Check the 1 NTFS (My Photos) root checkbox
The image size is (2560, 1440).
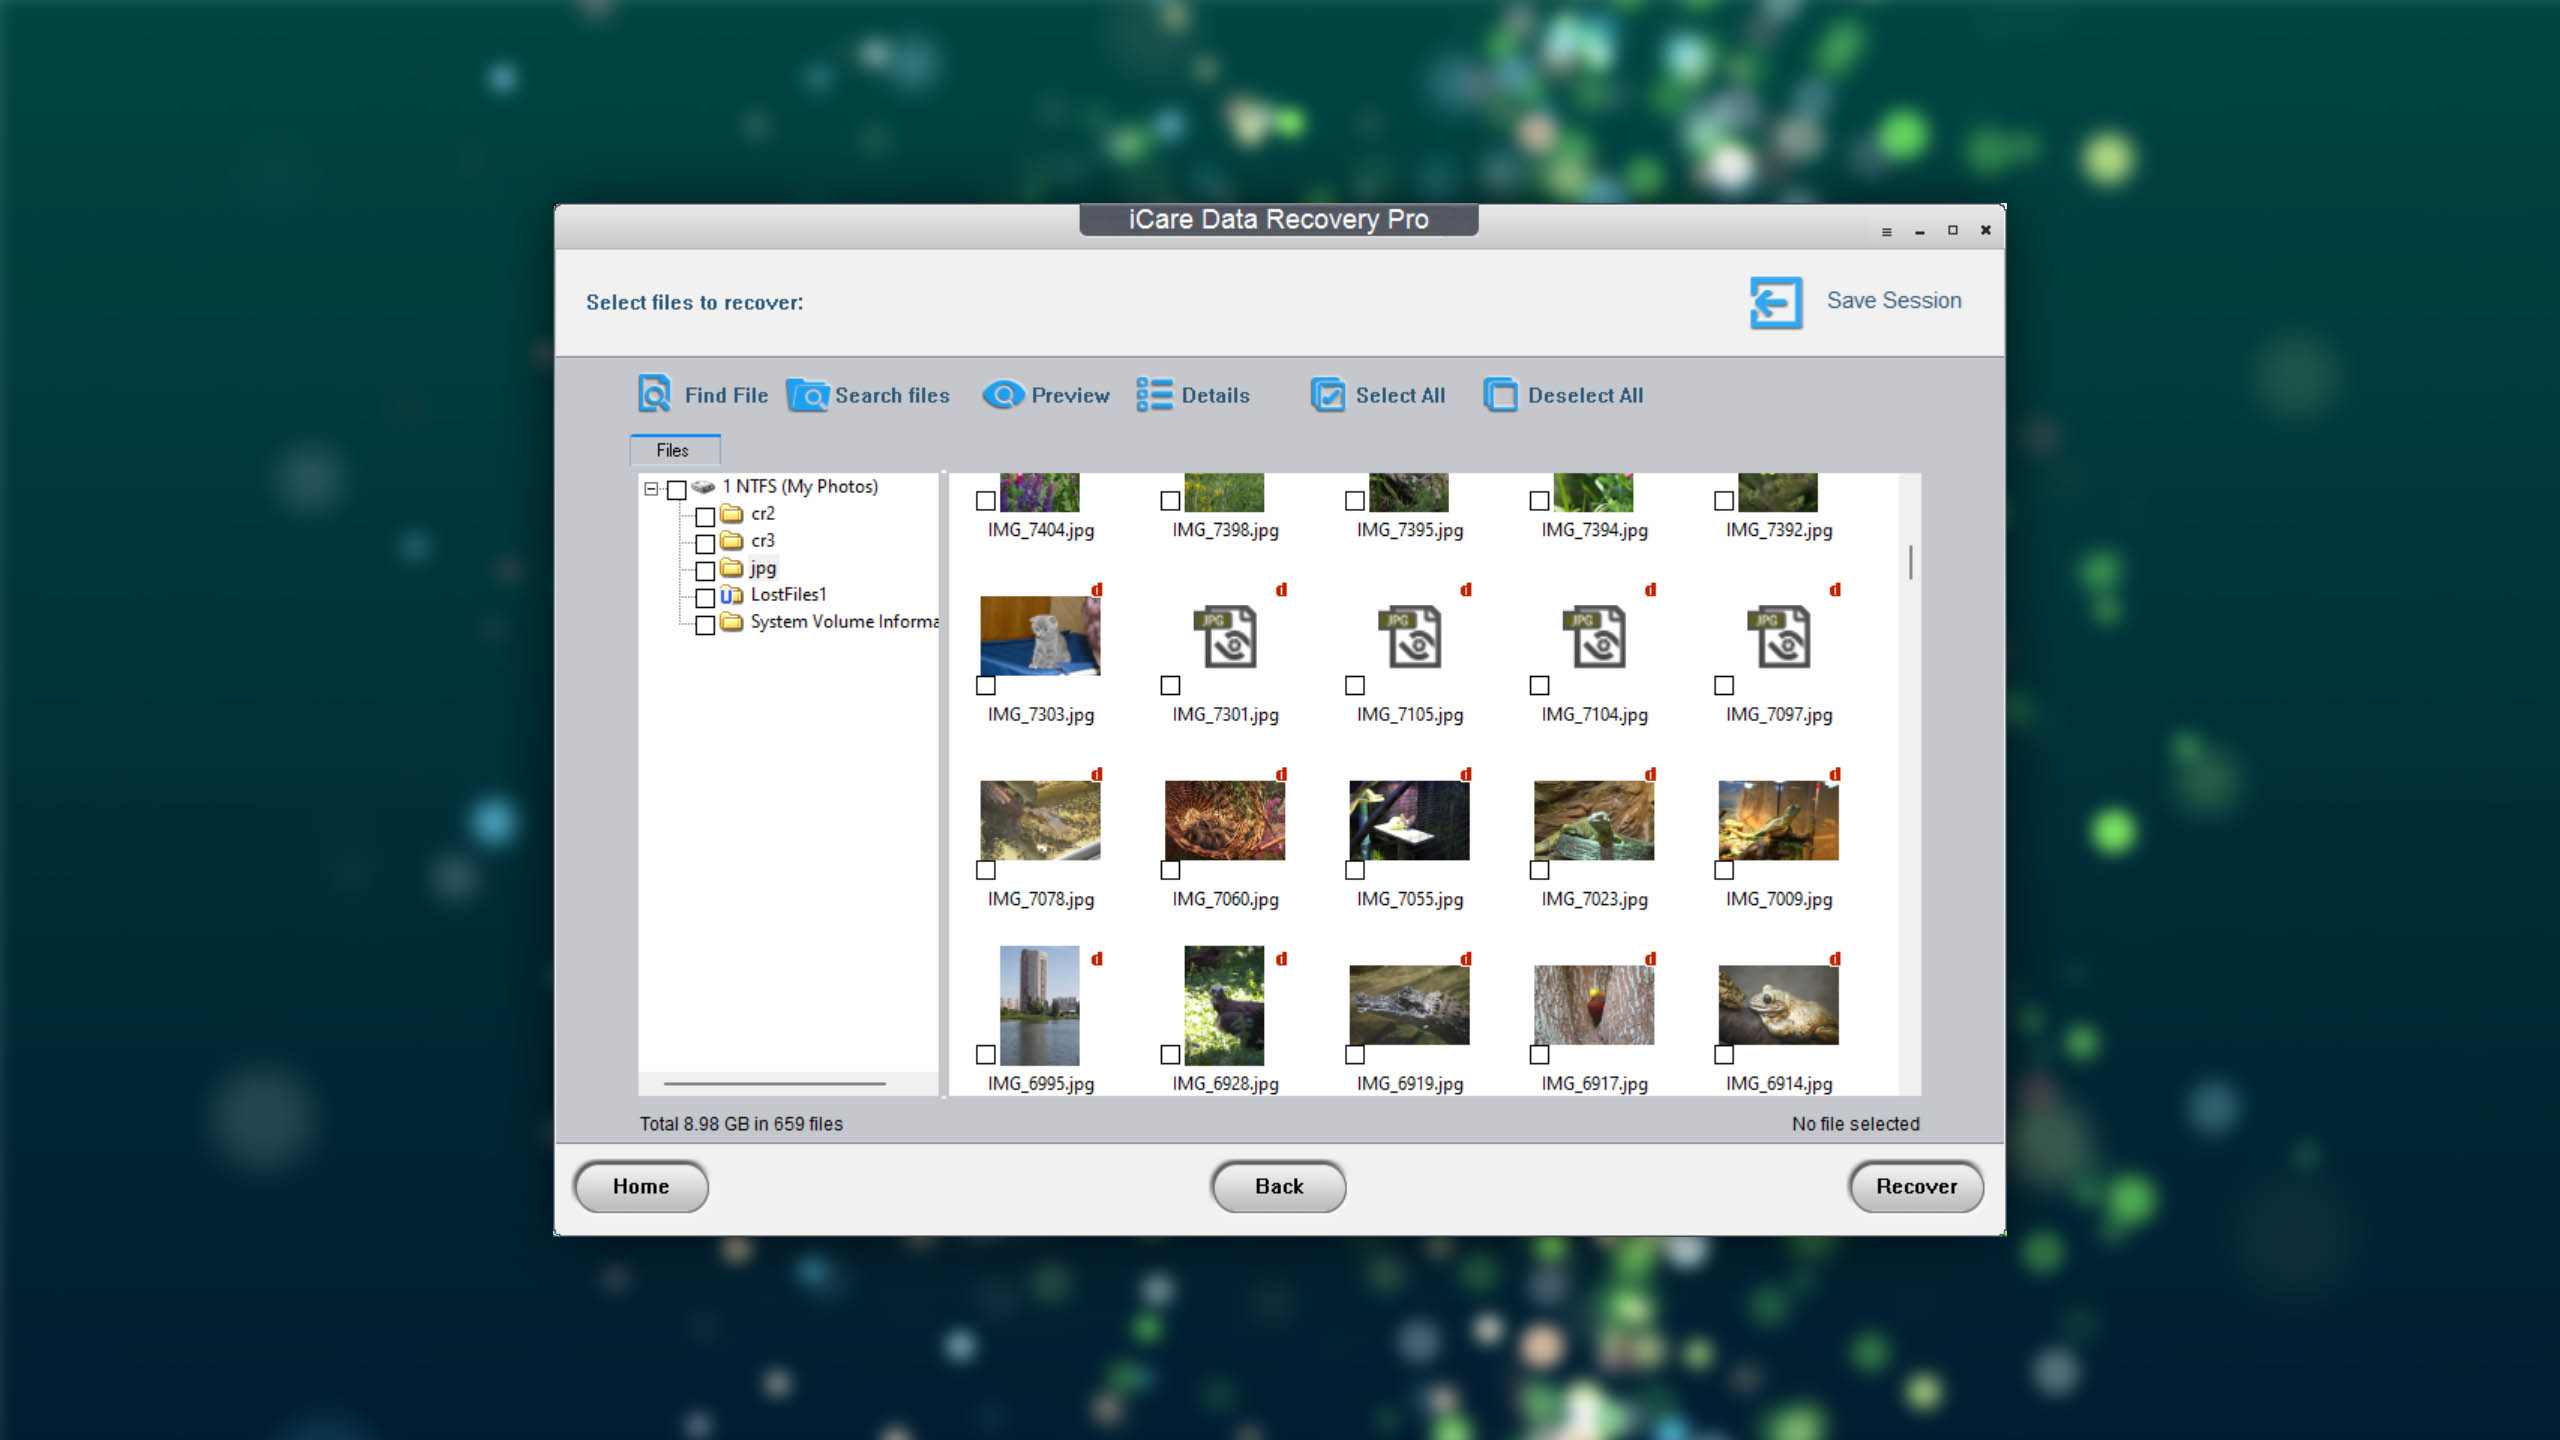click(x=677, y=490)
